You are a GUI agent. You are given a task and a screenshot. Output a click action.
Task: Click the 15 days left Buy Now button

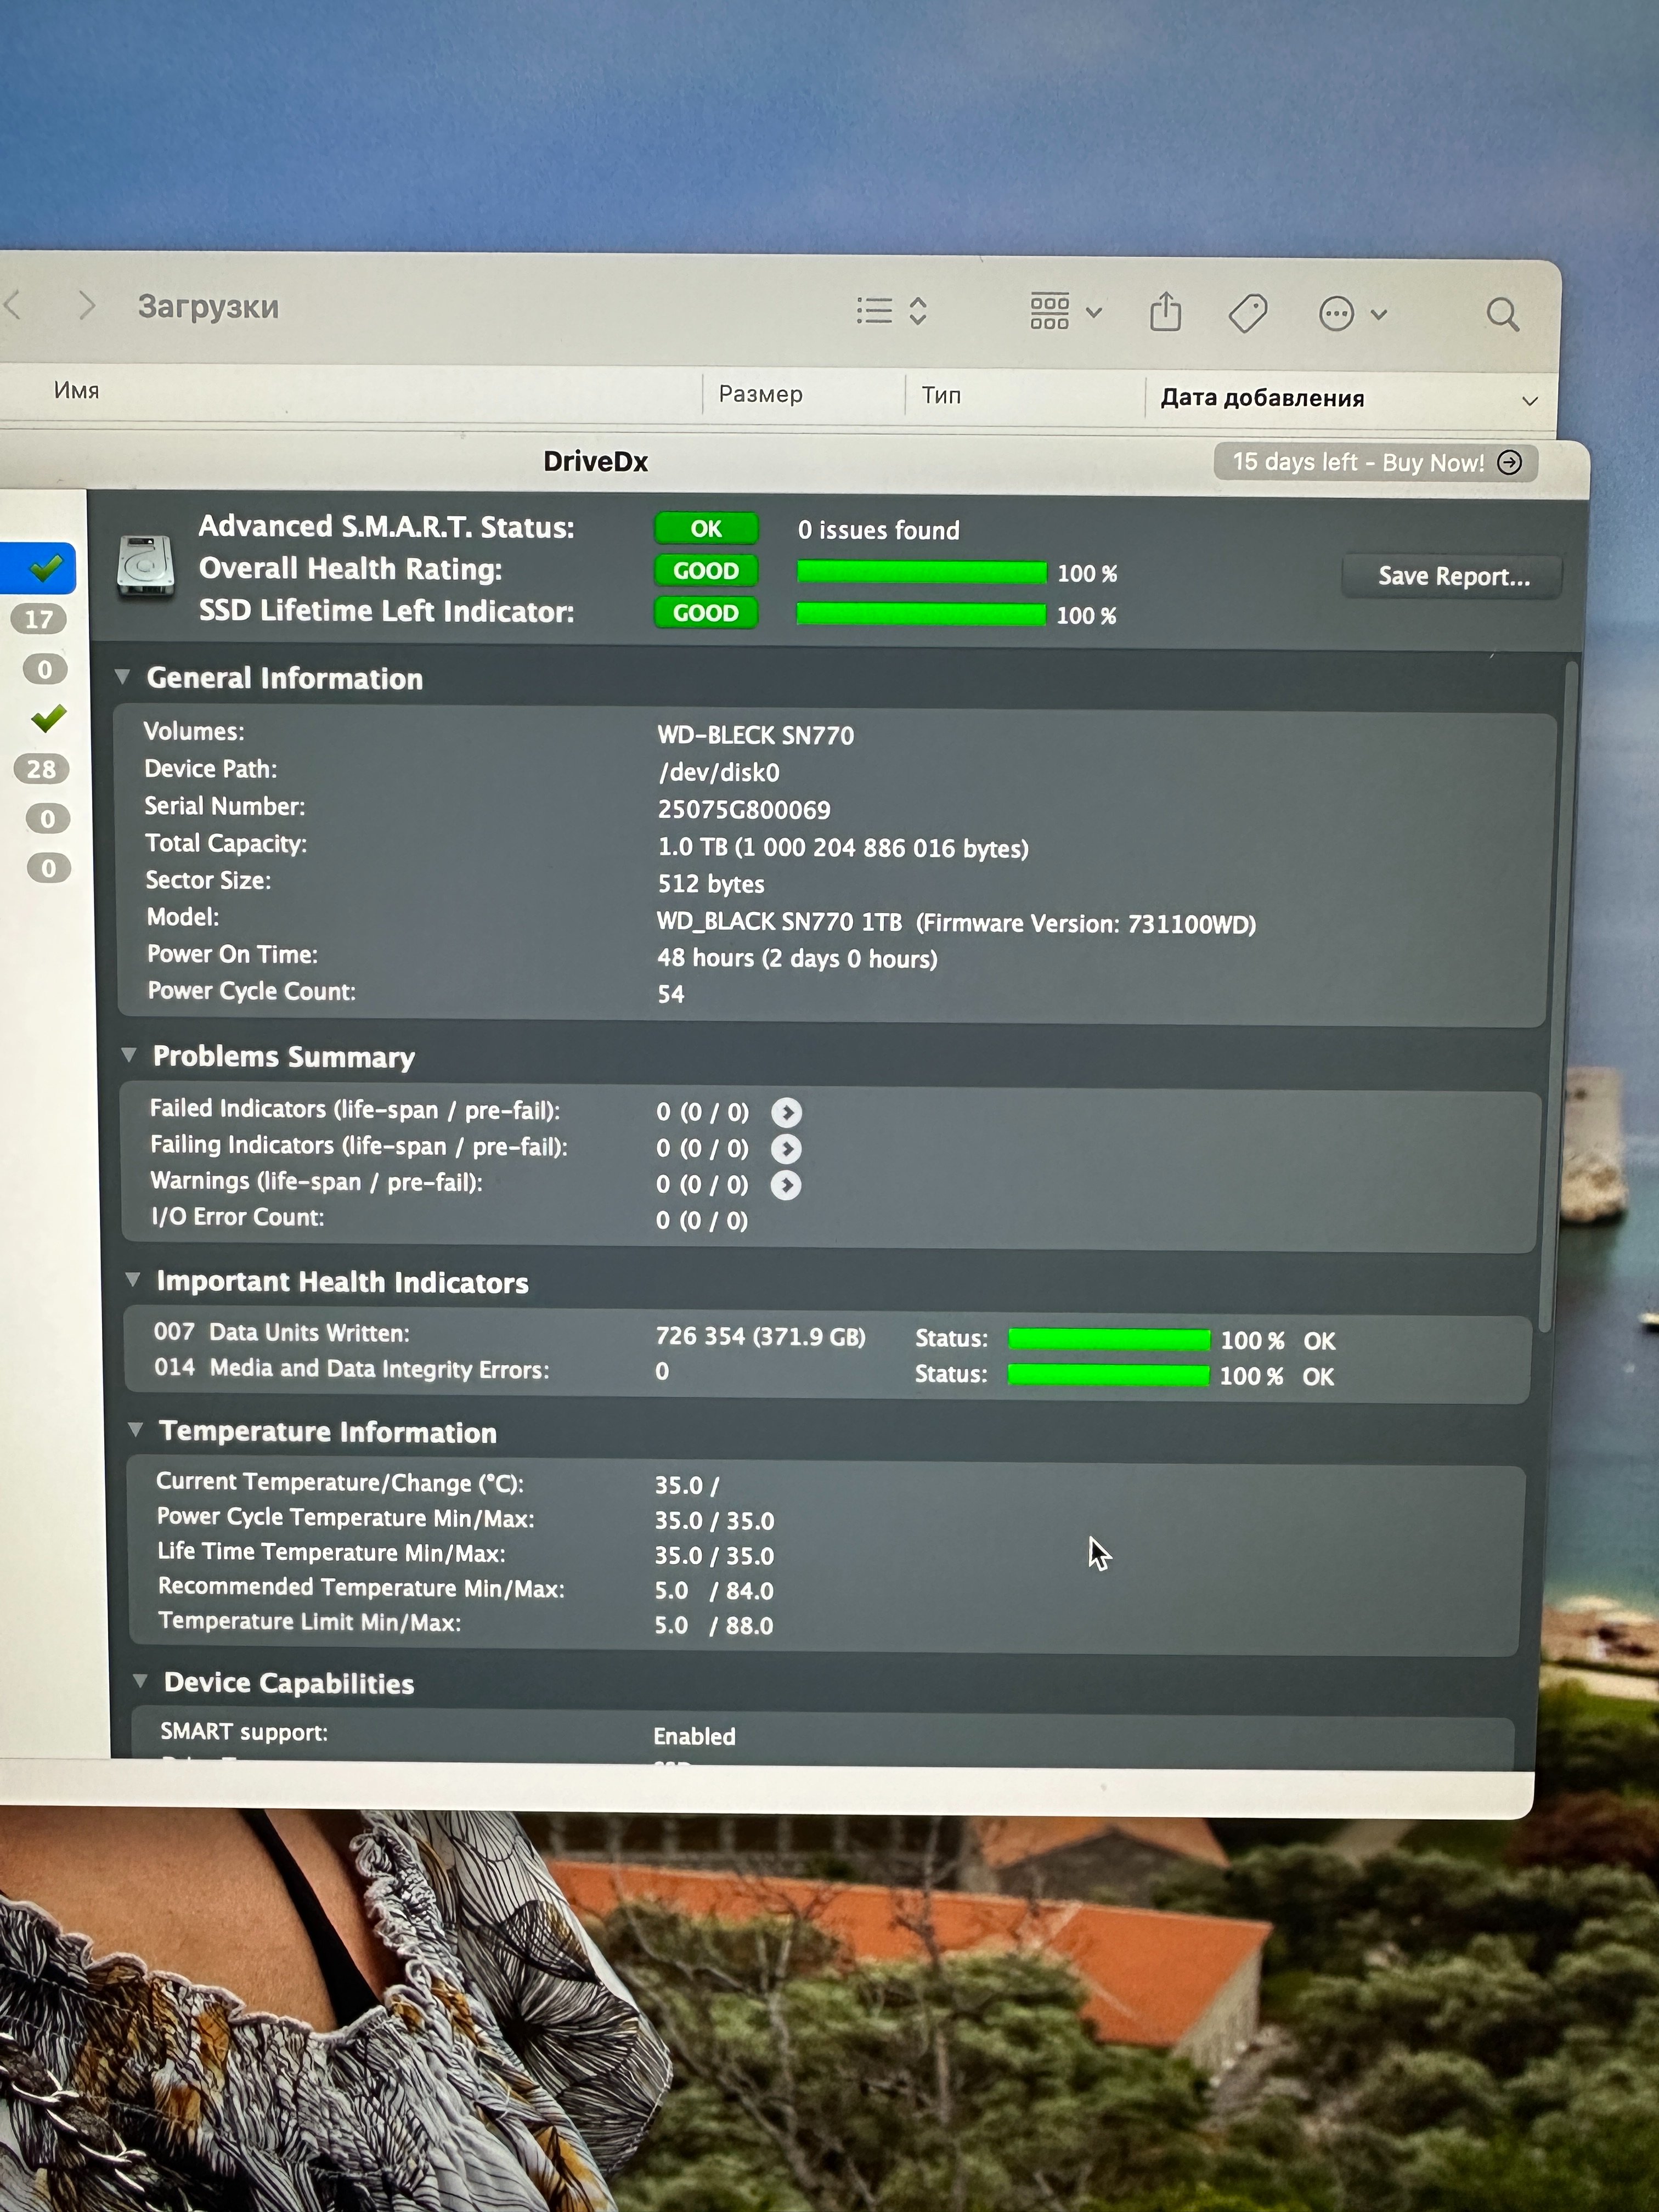1376,462
